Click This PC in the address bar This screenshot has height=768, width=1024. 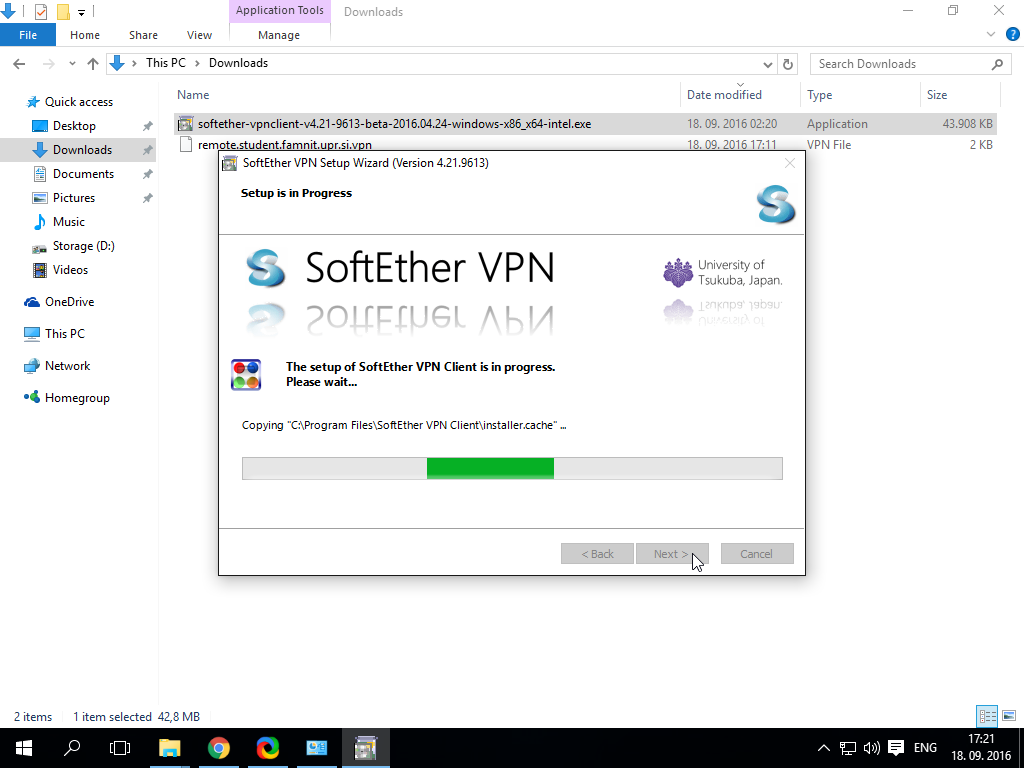click(x=166, y=63)
